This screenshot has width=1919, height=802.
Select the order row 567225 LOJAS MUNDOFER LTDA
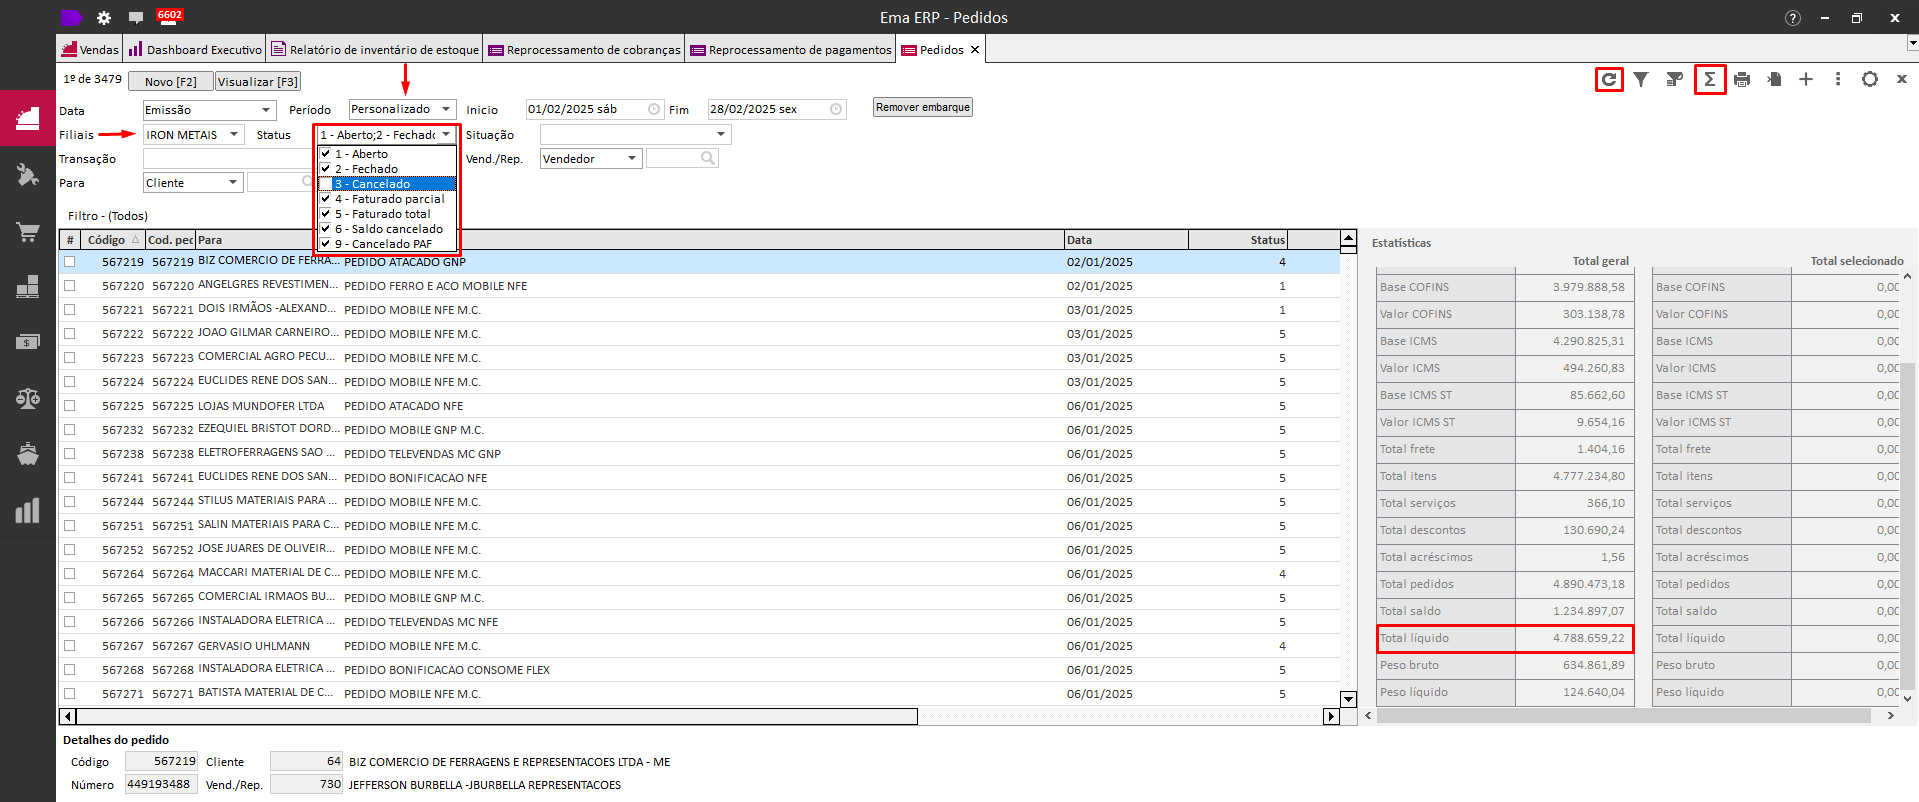[700, 406]
